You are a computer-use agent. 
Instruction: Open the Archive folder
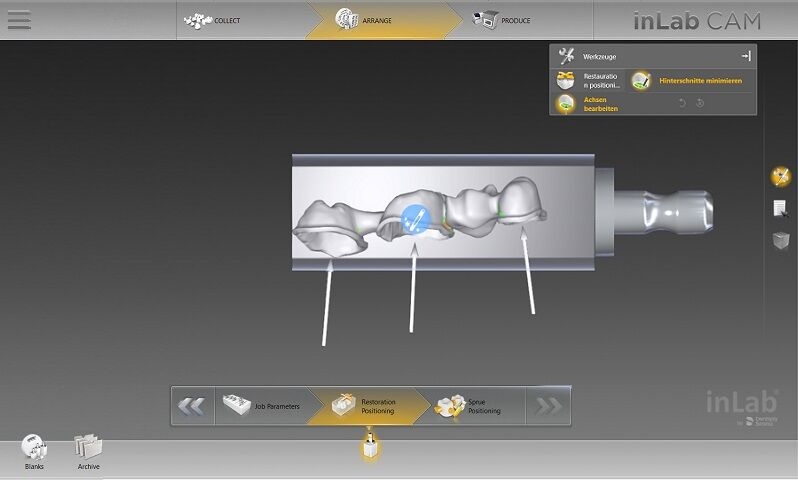click(88, 451)
